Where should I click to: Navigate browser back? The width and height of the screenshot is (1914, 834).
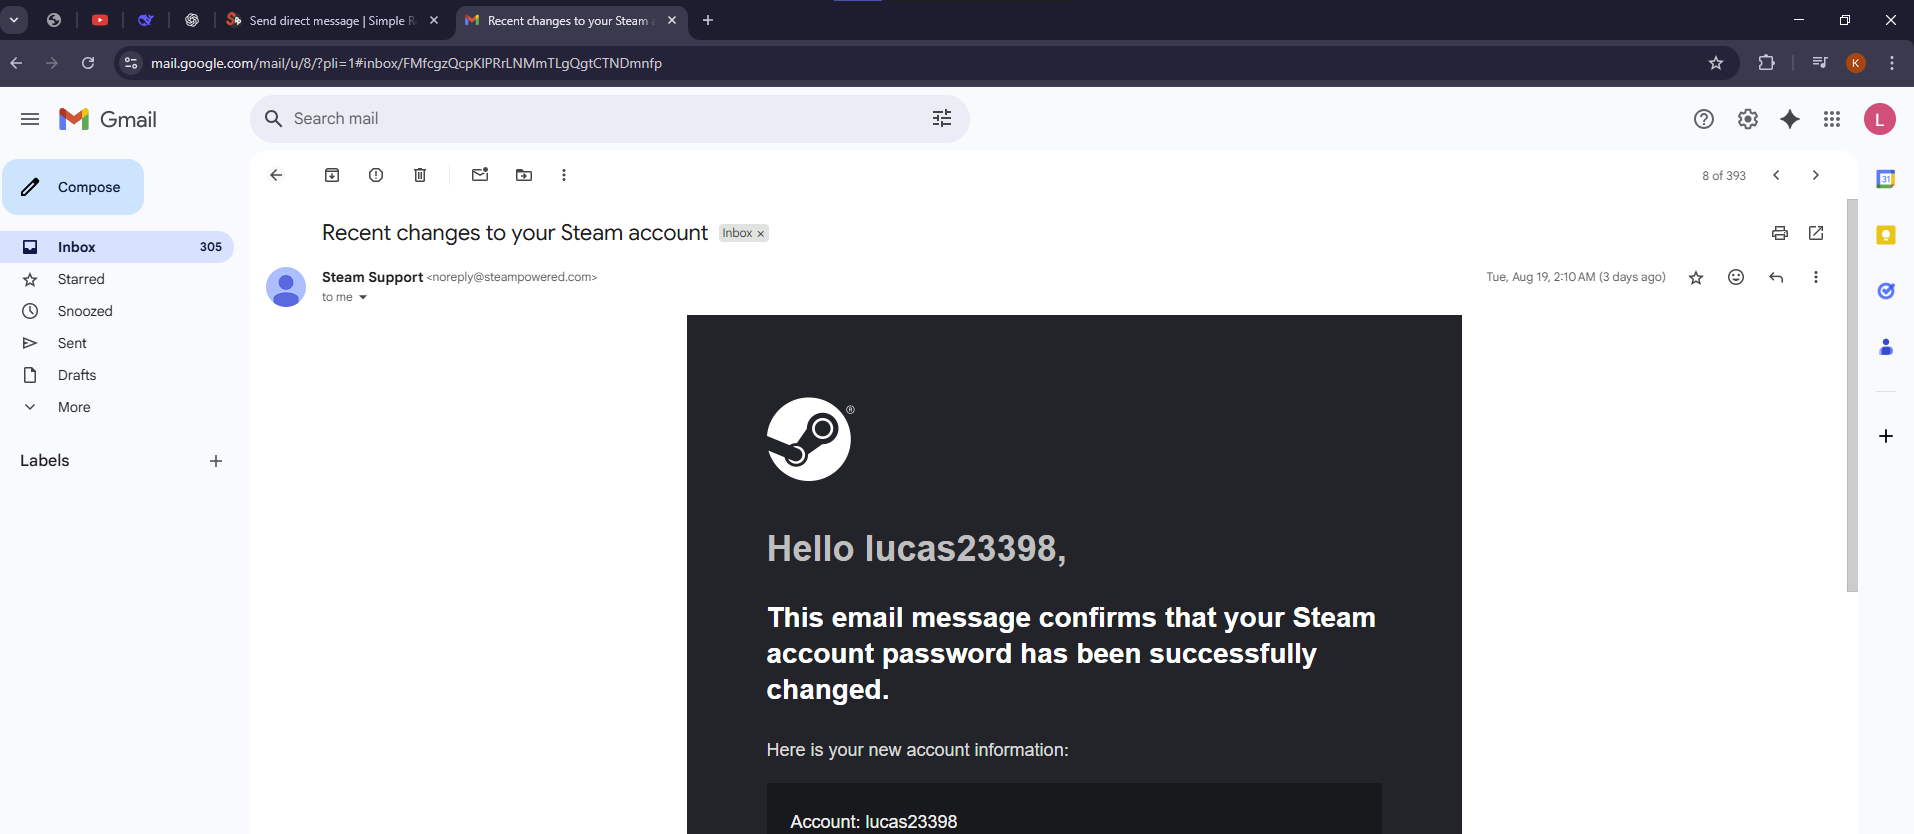[16, 63]
